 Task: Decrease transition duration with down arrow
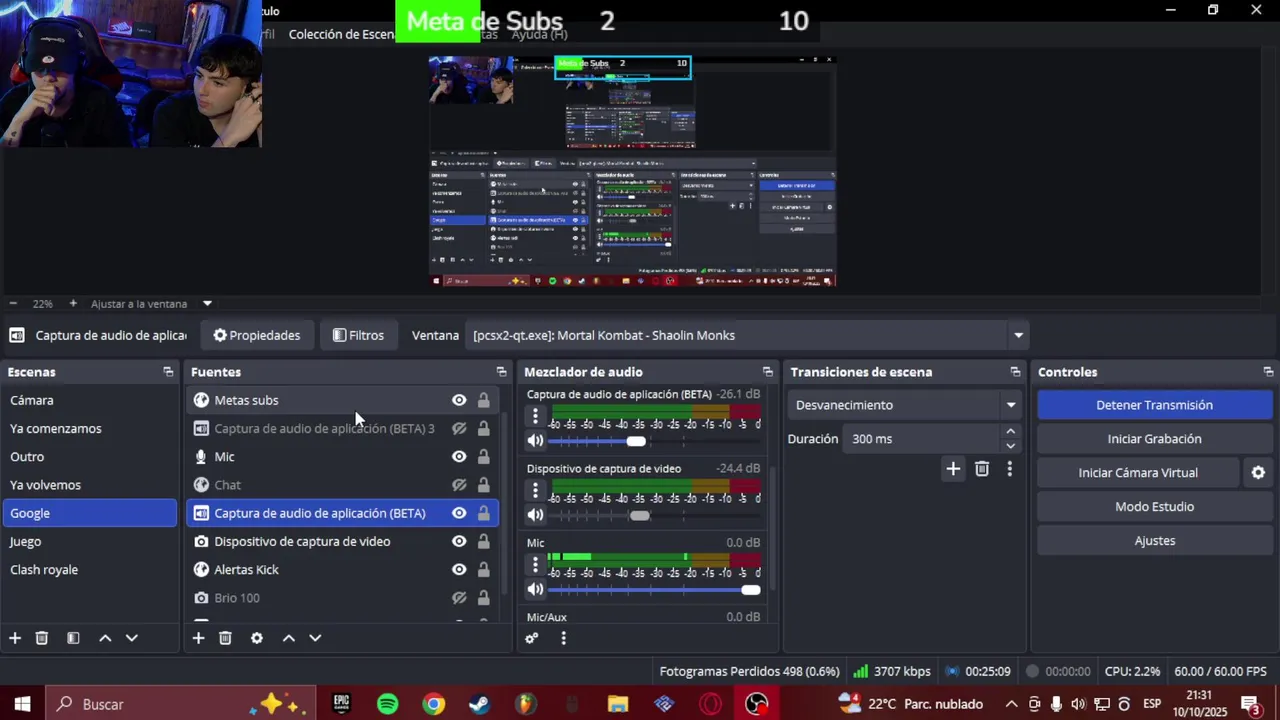pyautogui.click(x=1010, y=446)
